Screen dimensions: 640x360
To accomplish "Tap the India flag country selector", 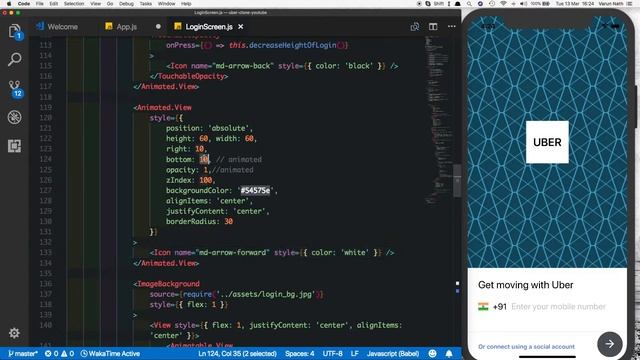I will (483, 307).
